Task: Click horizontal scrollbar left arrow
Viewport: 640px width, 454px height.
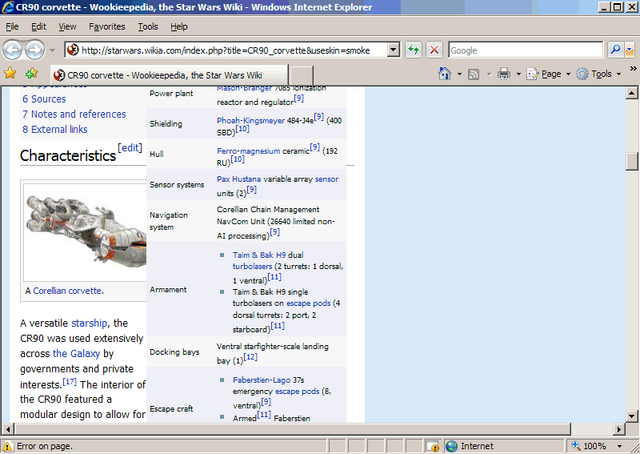Action: point(8,429)
